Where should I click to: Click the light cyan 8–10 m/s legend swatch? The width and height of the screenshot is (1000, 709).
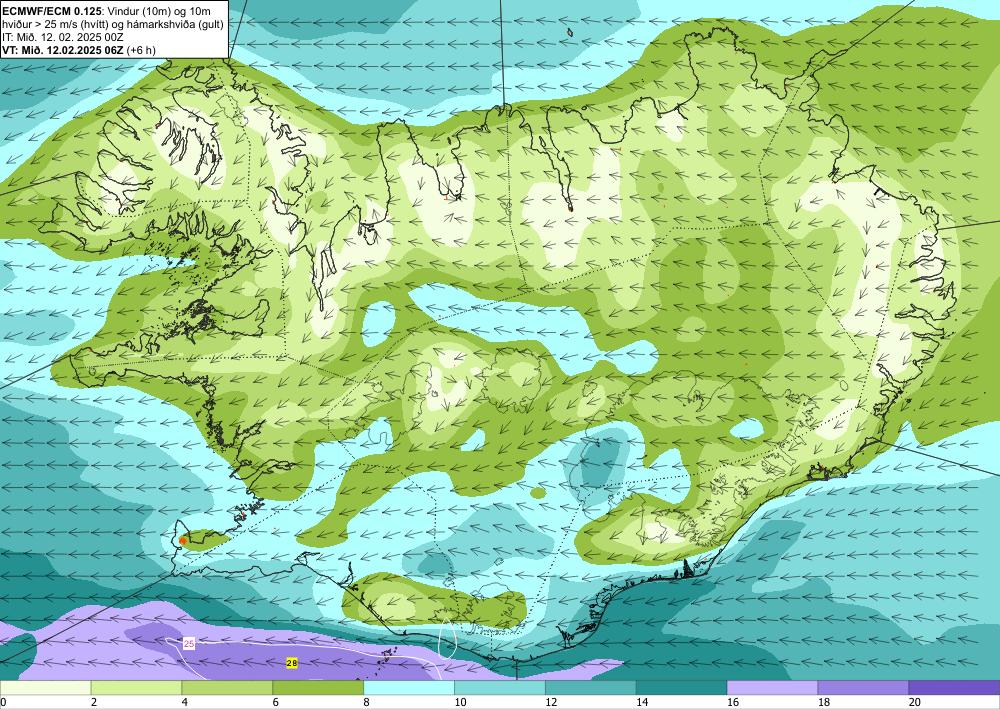click(x=409, y=687)
